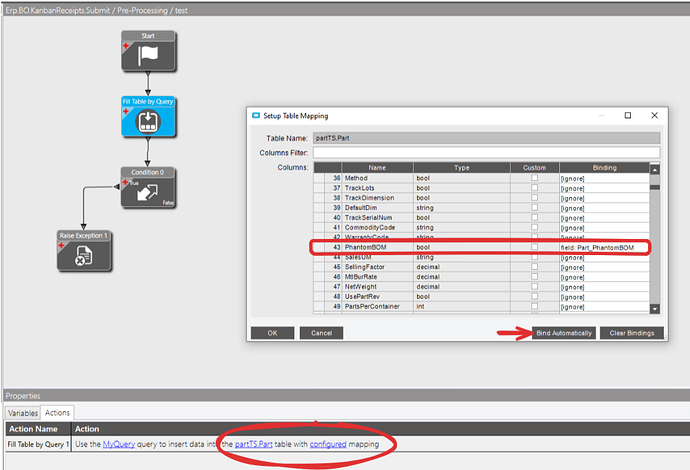
Task: Toggle Custom checkbox for NetWeight row
Action: coord(534,286)
